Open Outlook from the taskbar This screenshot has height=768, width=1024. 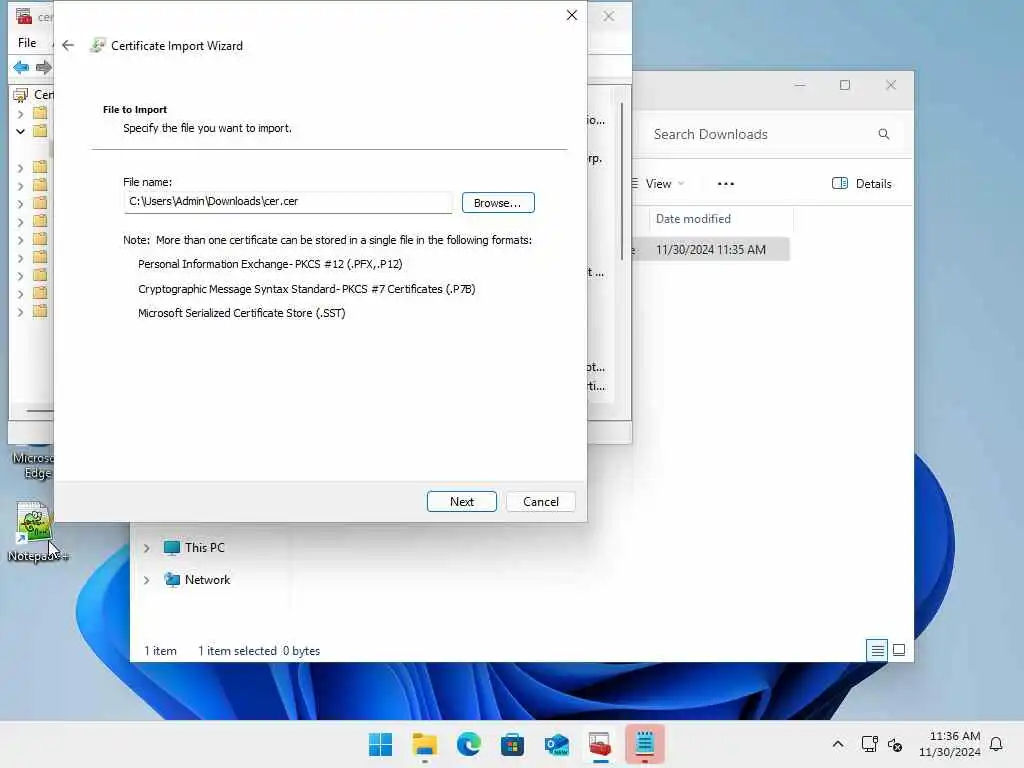[556, 744]
